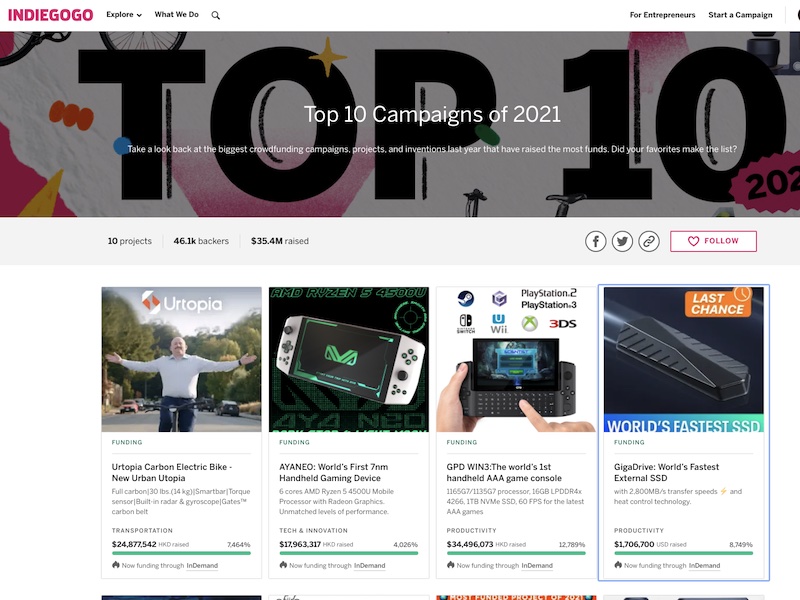Click the TRANSPORTATION category label

[142, 531]
